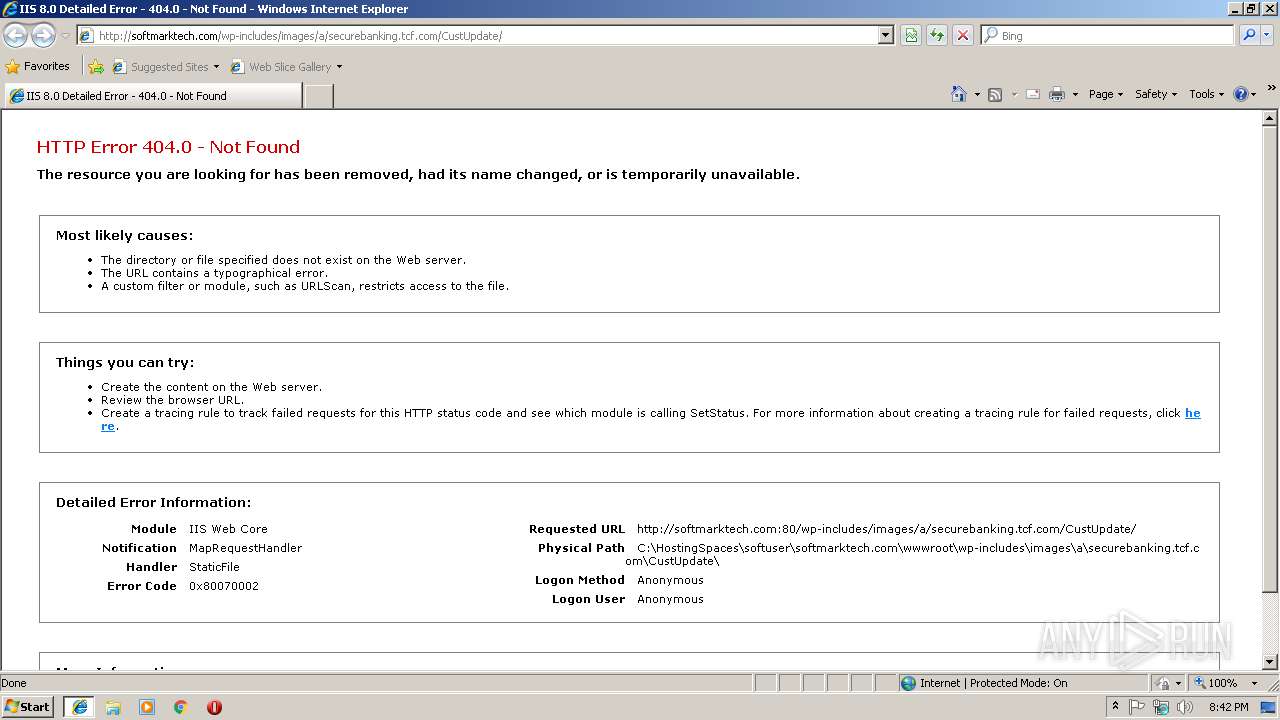Image resolution: width=1280 pixels, height=720 pixels.
Task: Launch Windows Media Player from taskbar
Action: (x=147, y=707)
